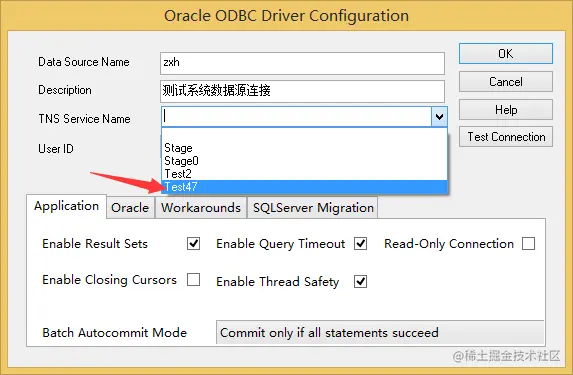Viewport: 573px width, 375px height.
Task: Uncheck Enable Thread Safety
Action: [x=360, y=281]
